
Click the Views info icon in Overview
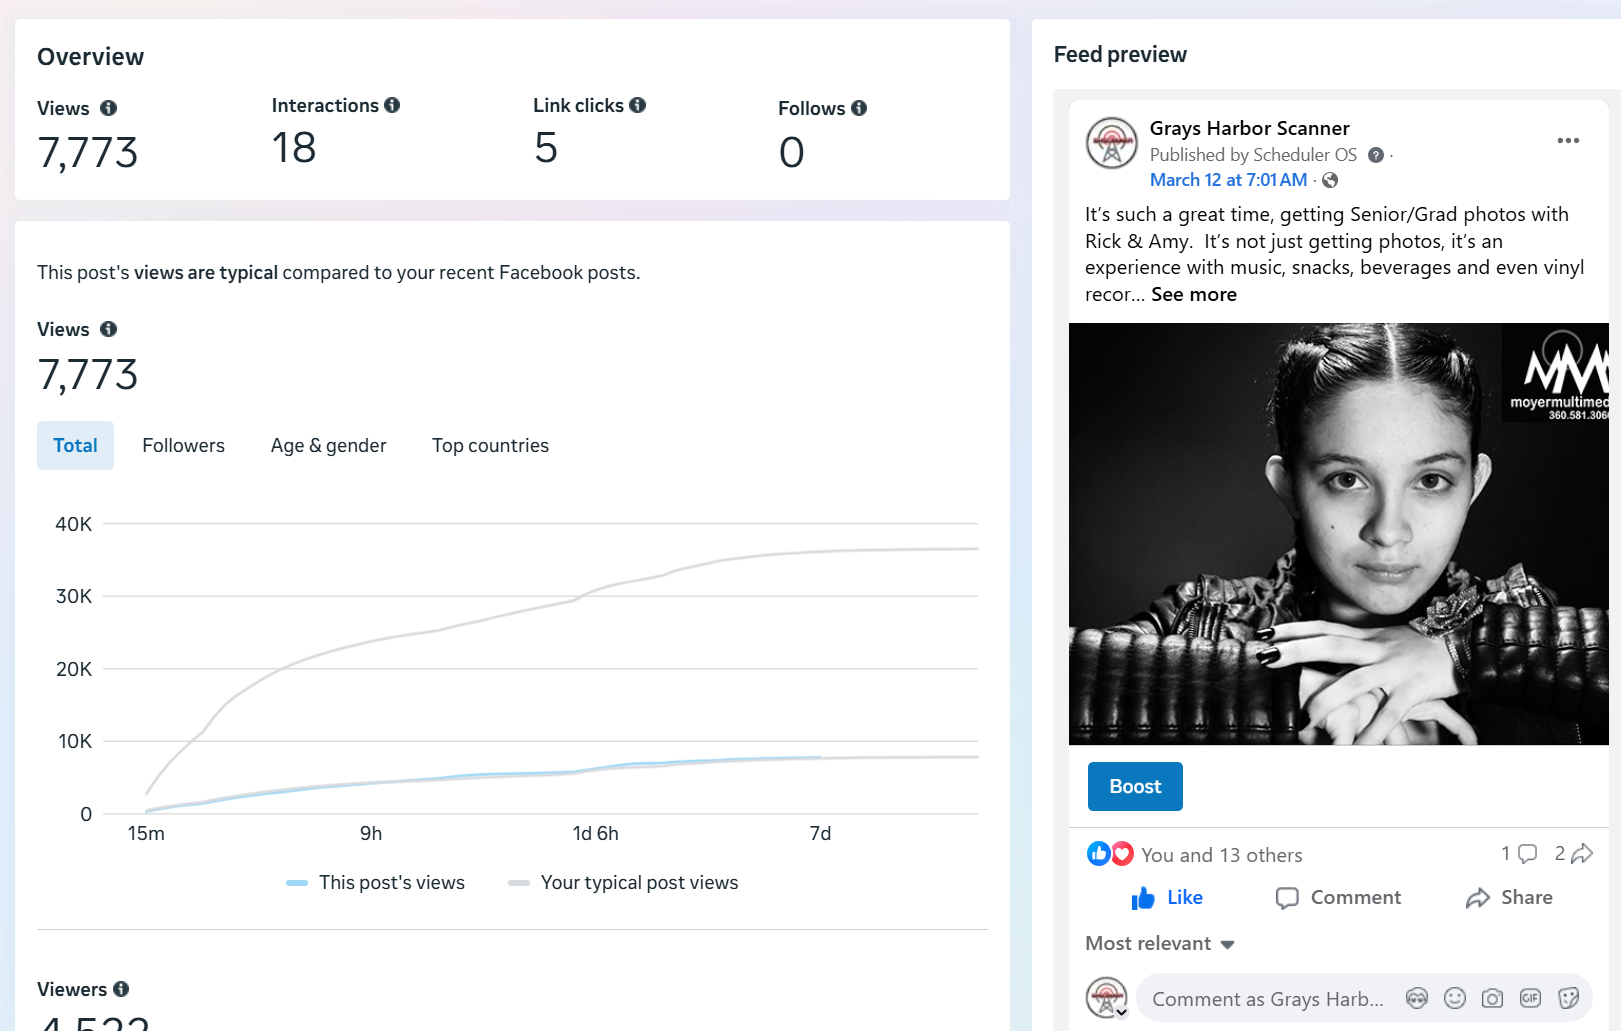click(x=108, y=108)
